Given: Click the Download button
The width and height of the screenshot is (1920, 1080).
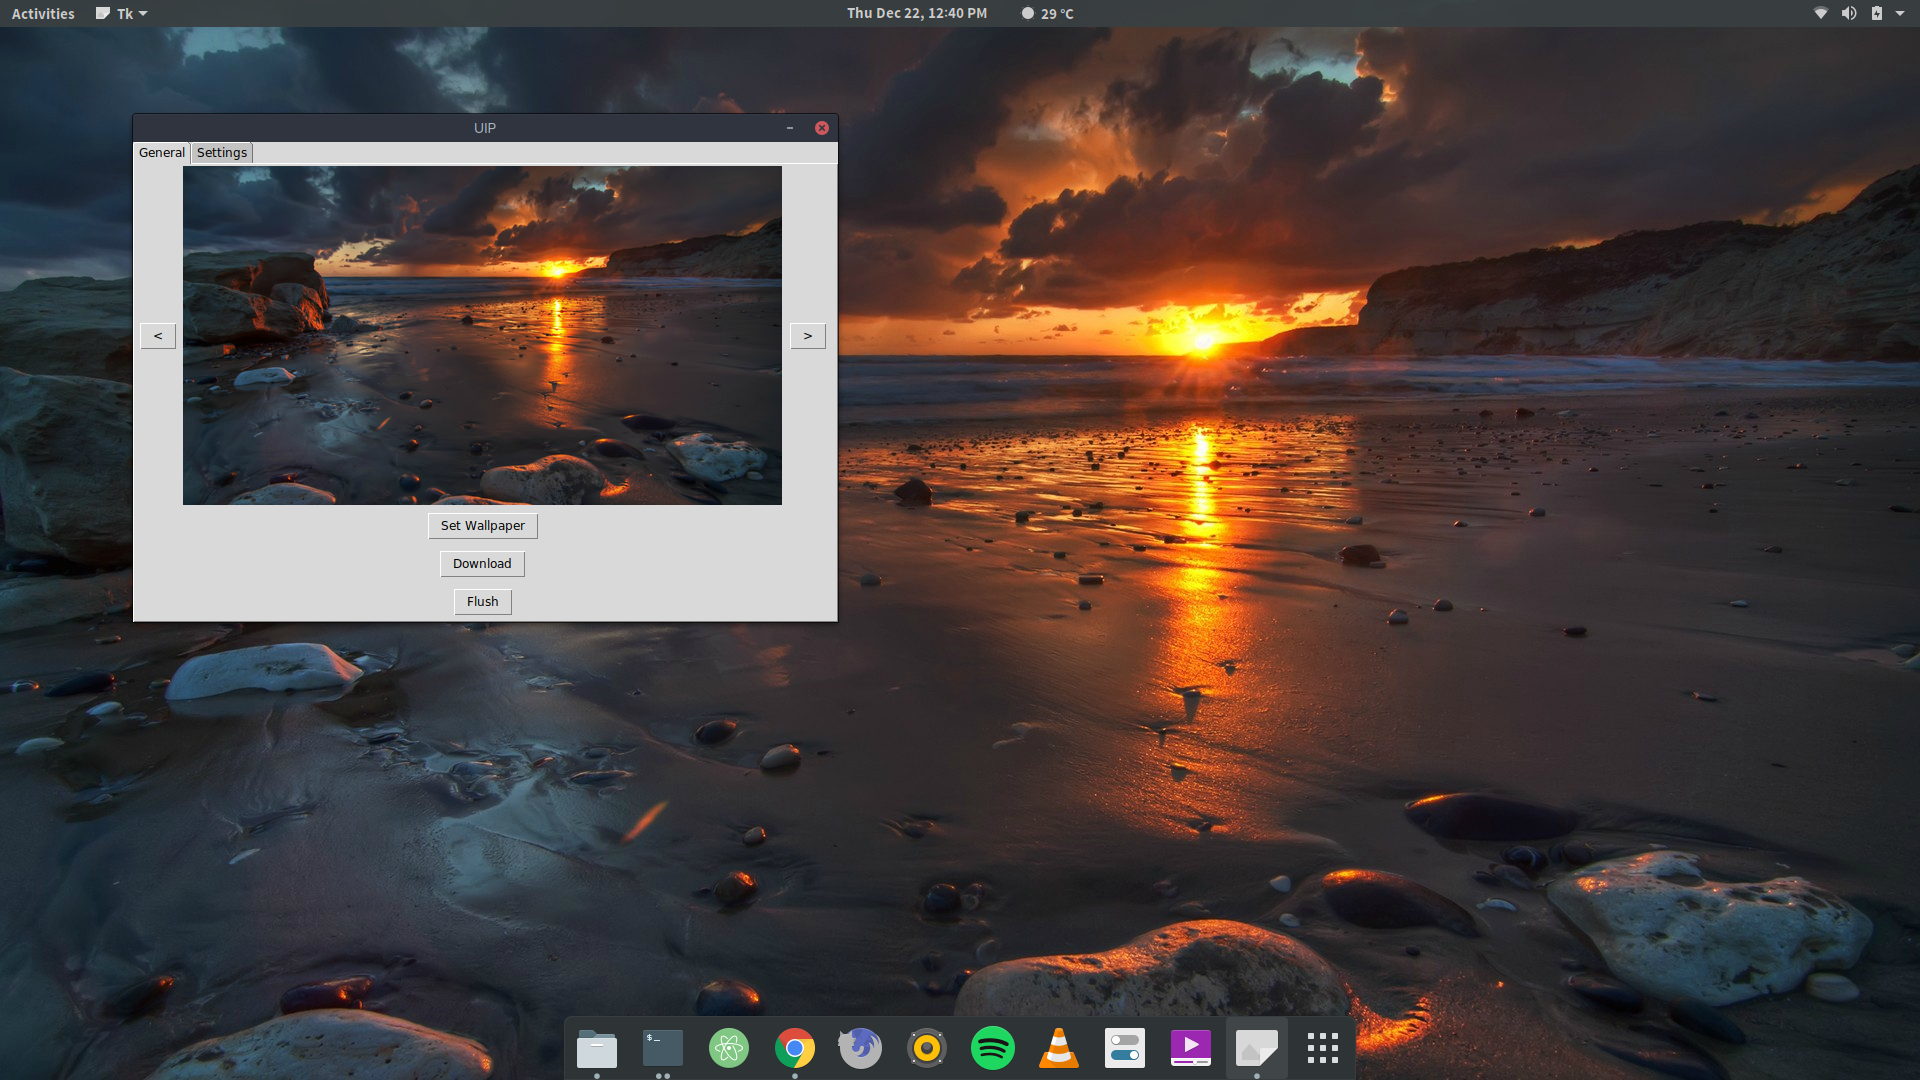Looking at the screenshot, I should click(482, 564).
